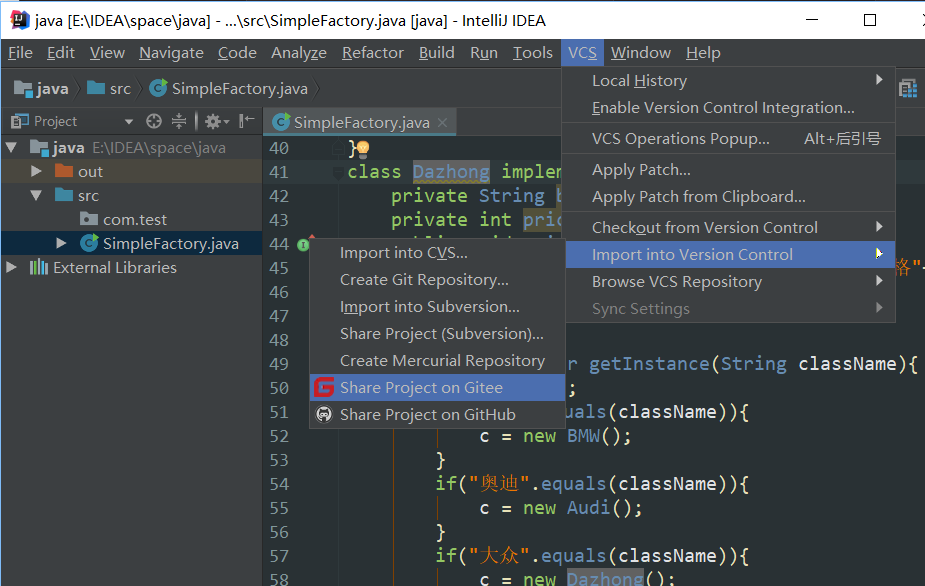Image resolution: width=925 pixels, height=586 pixels.
Task: Expand SimpleFactory.java in project tree
Action: [x=61, y=243]
